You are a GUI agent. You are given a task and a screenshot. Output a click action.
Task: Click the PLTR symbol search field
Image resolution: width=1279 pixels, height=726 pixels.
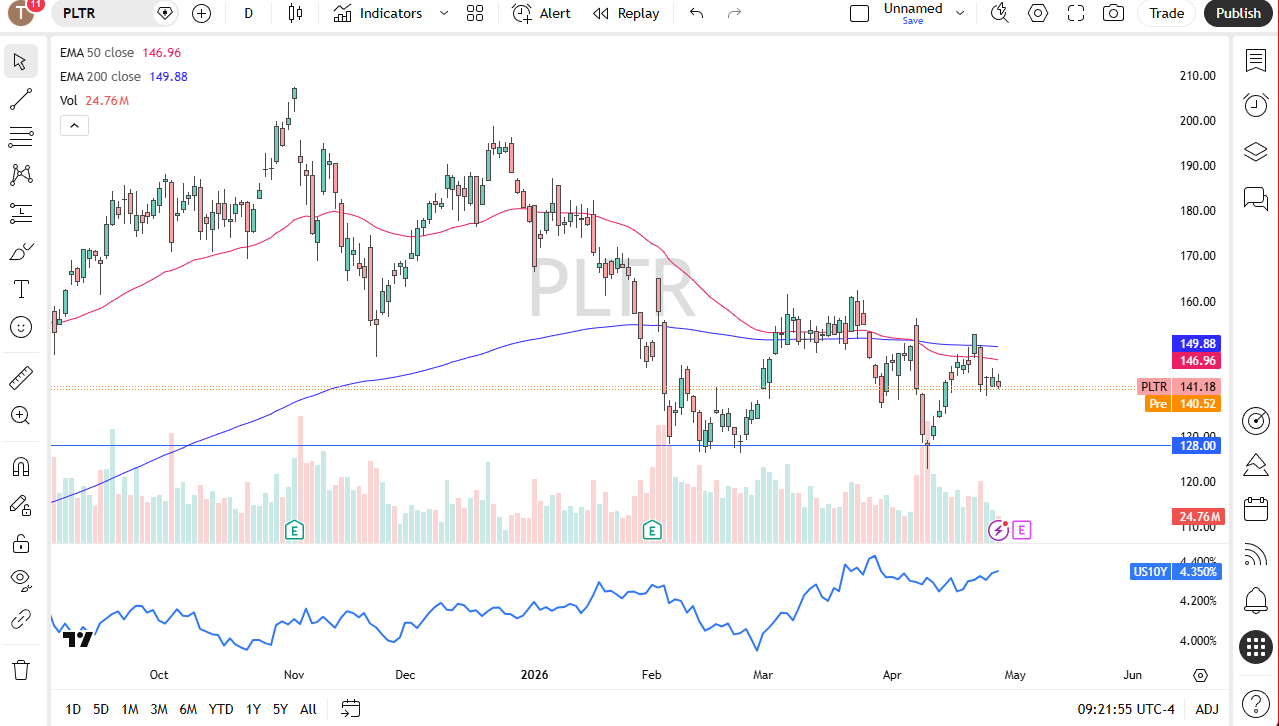pyautogui.click(x=115, y=13)
